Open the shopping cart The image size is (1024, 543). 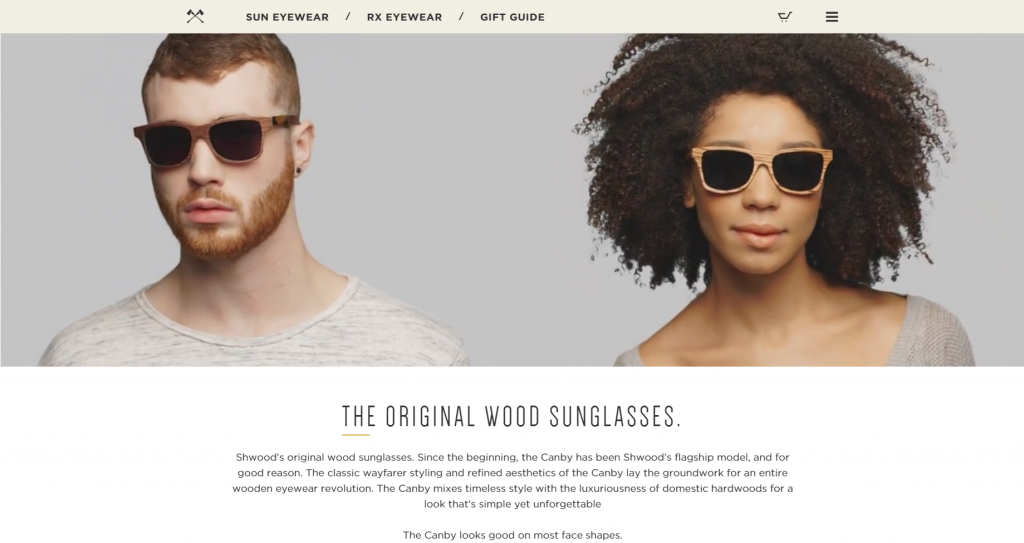[x=785, y=16]
